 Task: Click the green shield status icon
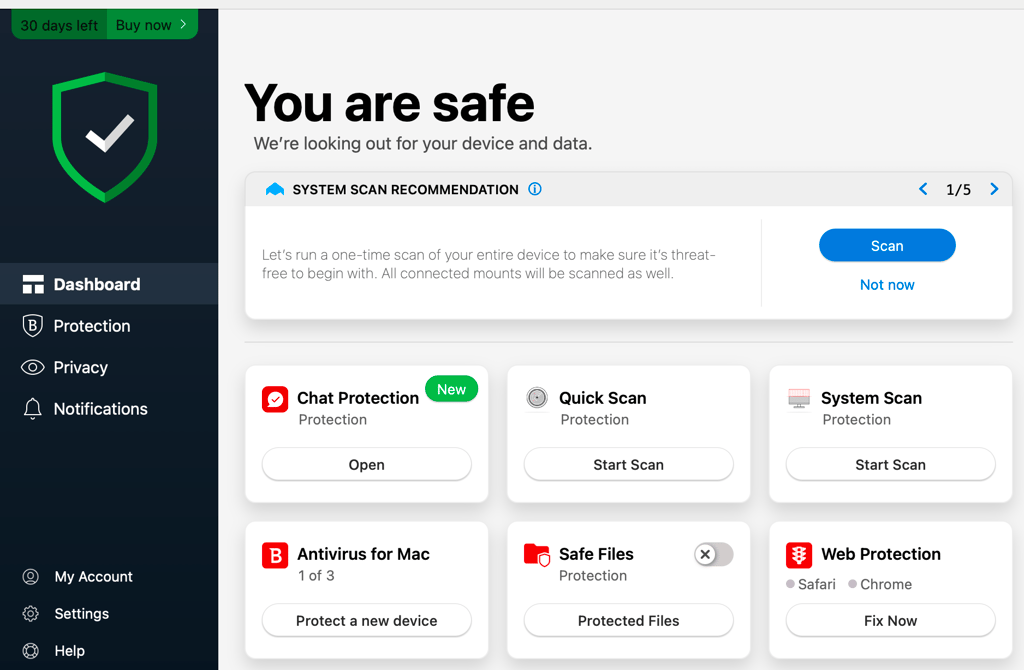point(105,137)
